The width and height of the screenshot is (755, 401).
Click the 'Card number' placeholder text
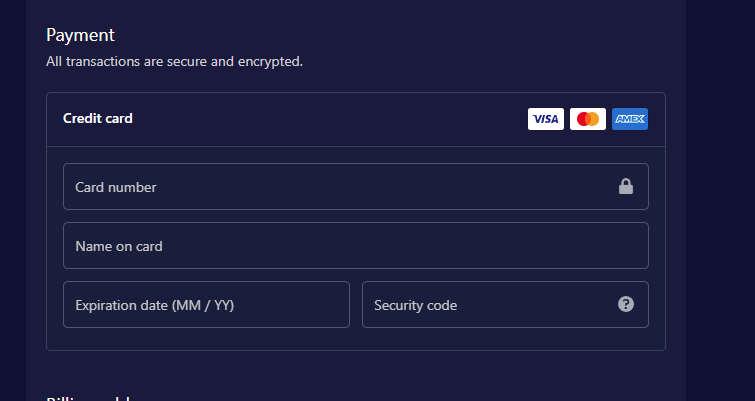tap(116, 187)
